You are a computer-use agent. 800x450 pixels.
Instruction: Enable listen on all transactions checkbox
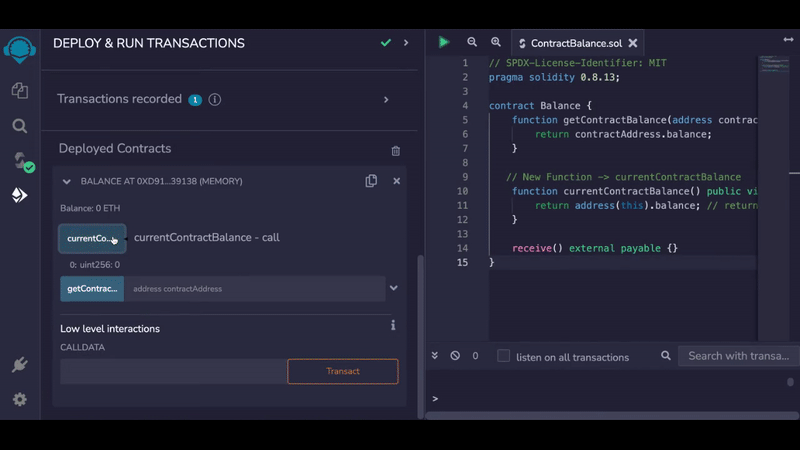504,356
